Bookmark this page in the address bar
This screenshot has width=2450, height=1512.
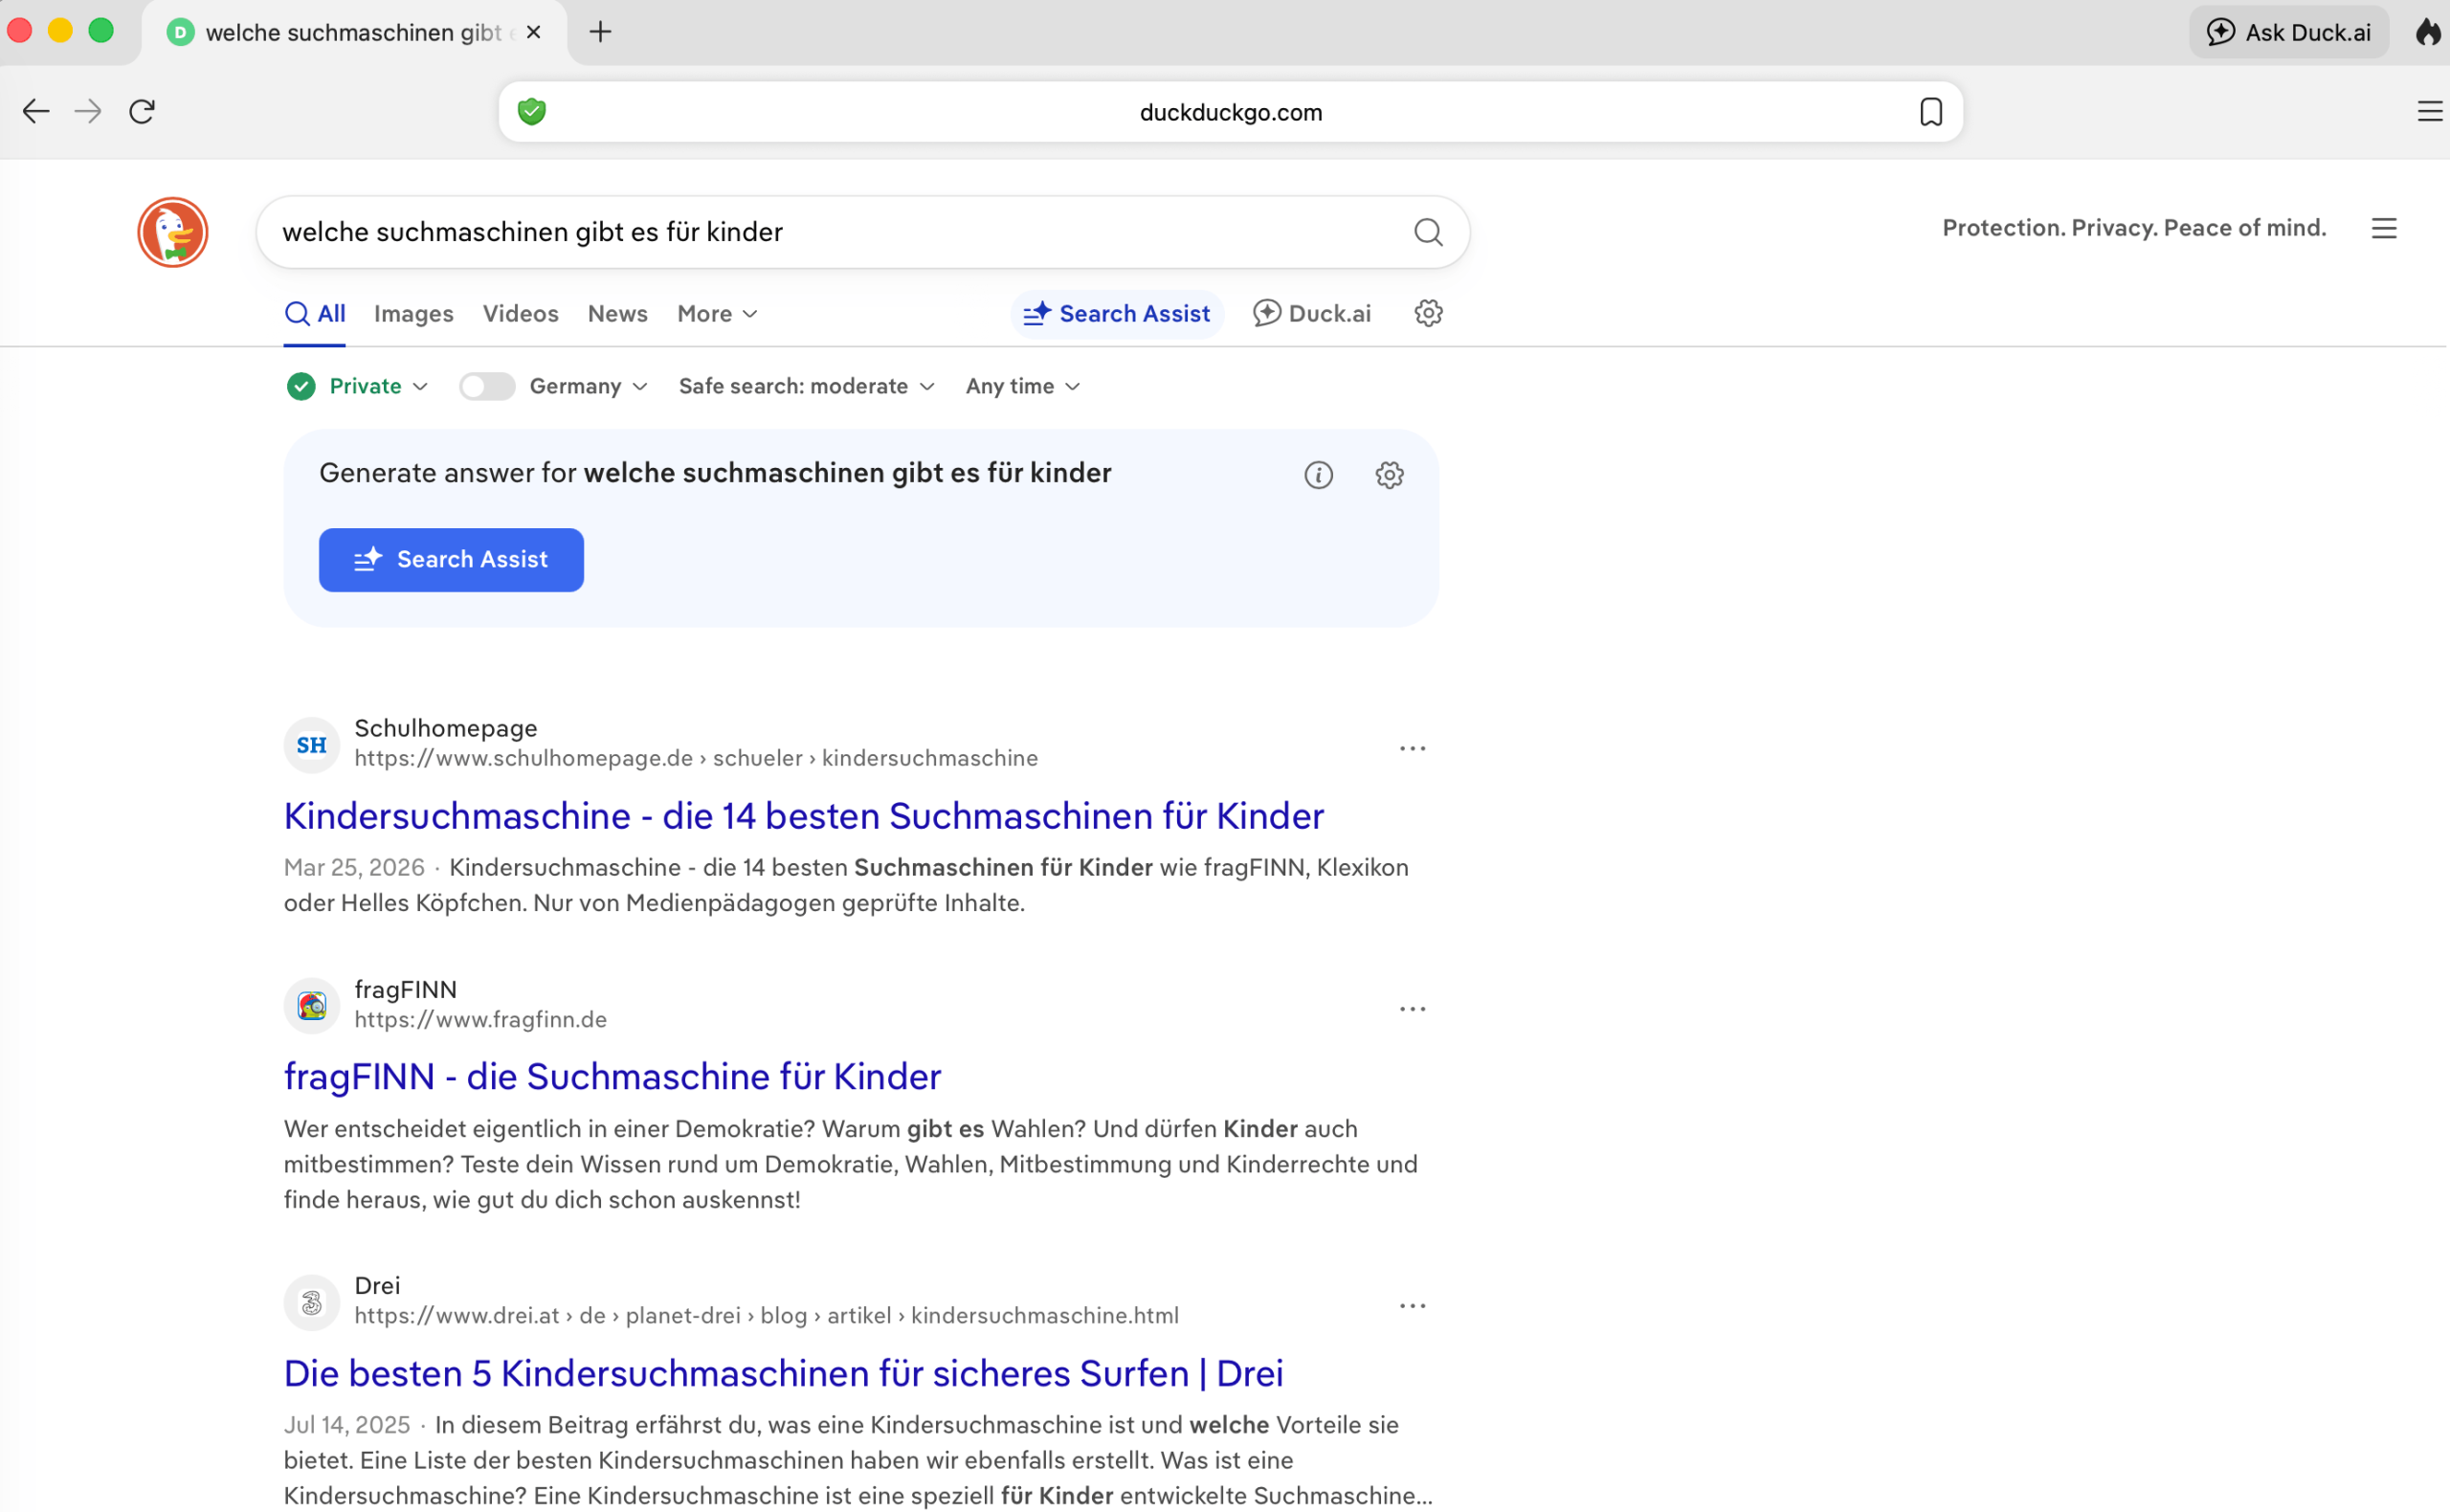click(x=1930, y=111)
